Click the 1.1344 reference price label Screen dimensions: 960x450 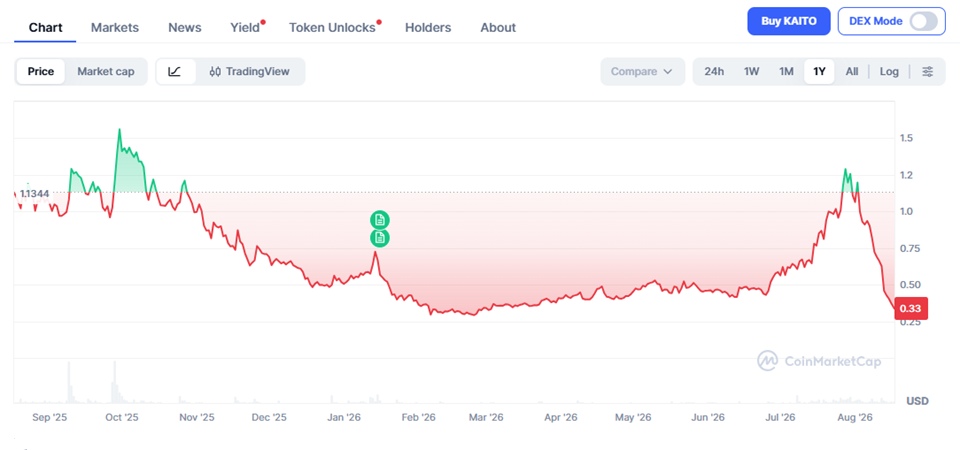coord(34,193)
